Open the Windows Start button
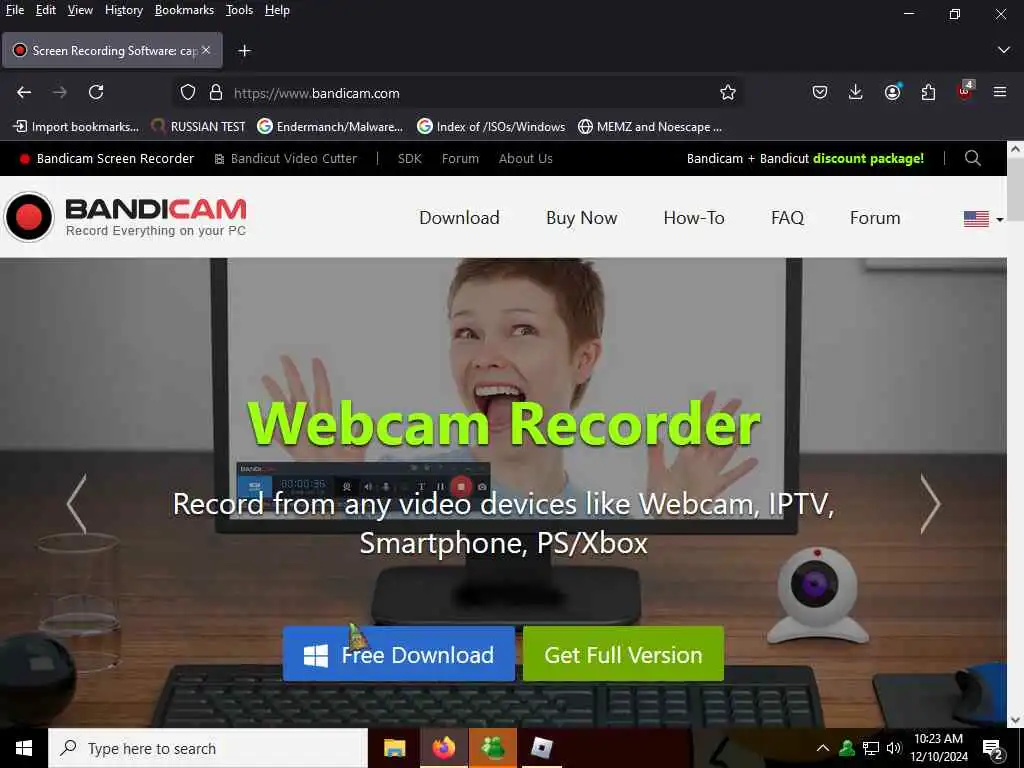The width and height of the screenshot is (1024, 768). pyautogui.click(x=24, y=748)
